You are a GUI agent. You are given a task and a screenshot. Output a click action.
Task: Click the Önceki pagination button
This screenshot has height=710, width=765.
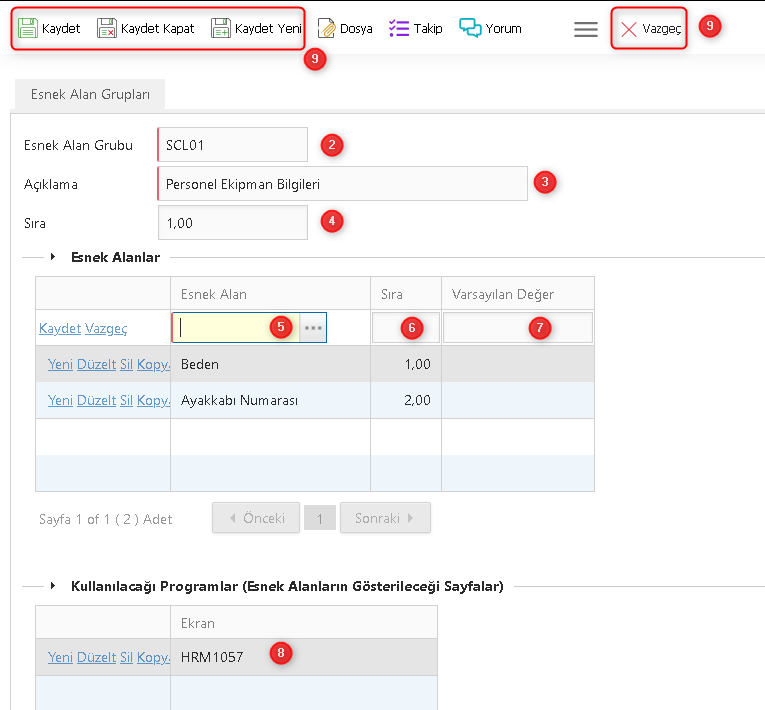click(x=256, y=518)
